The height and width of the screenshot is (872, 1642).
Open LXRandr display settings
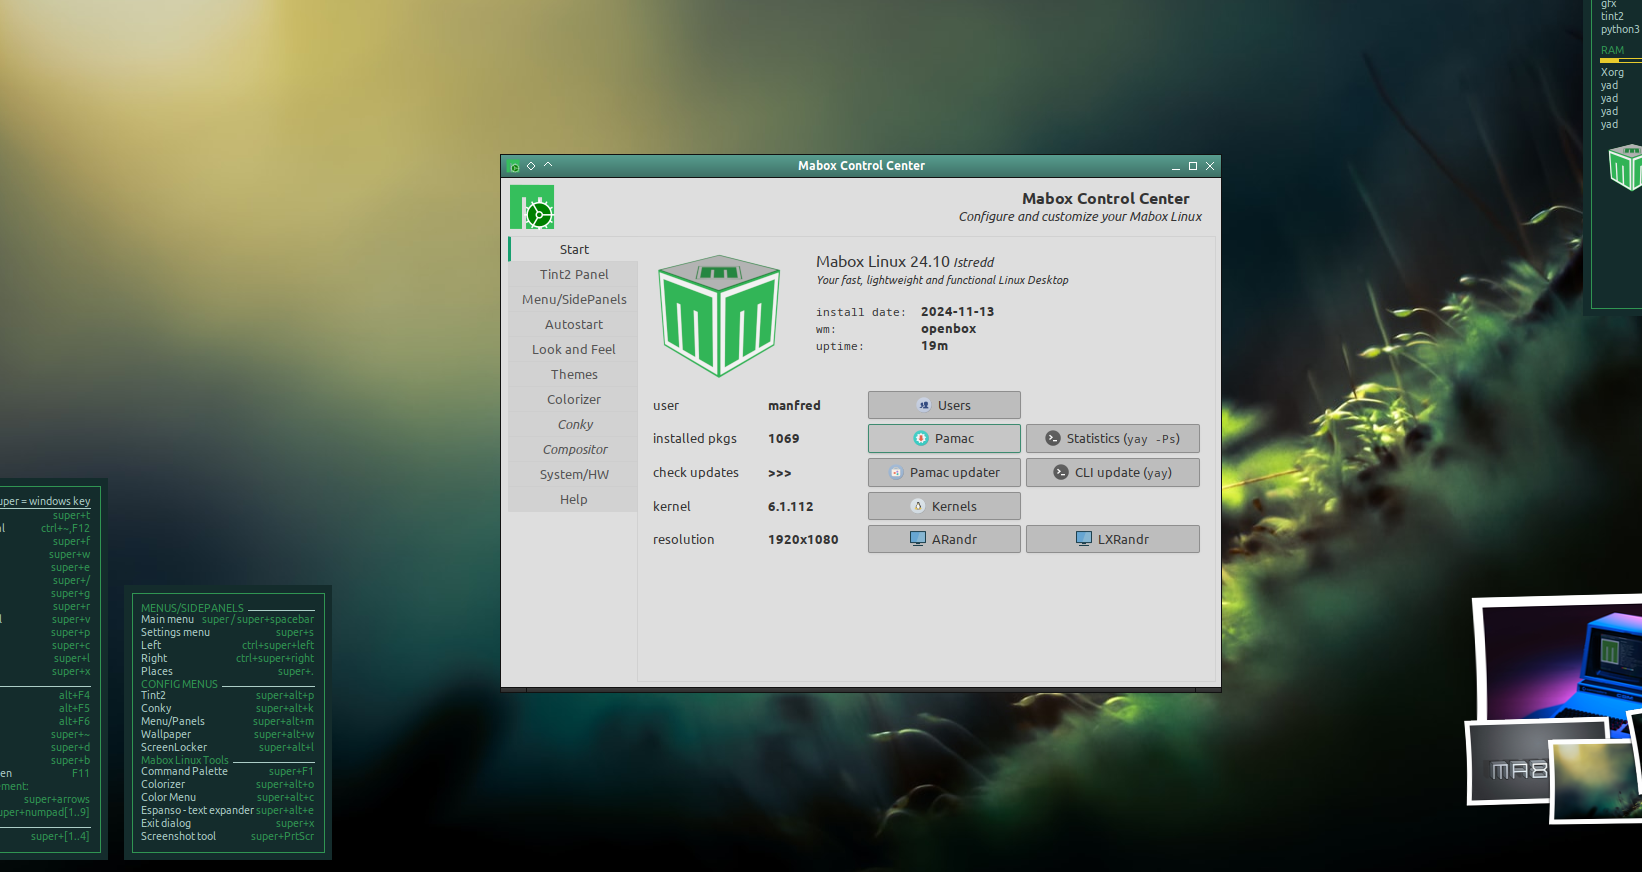[x=1112, y=539]
